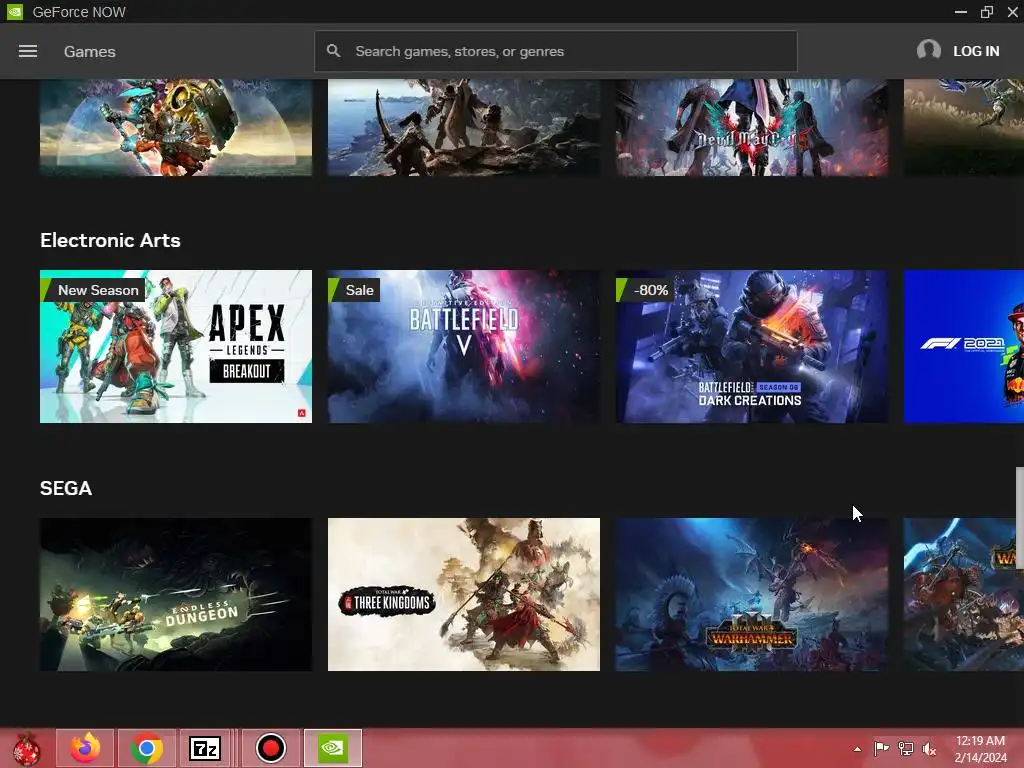Click the network tray icon
This screenshot has width=1024, height=768.
click(x=906, y=748)
